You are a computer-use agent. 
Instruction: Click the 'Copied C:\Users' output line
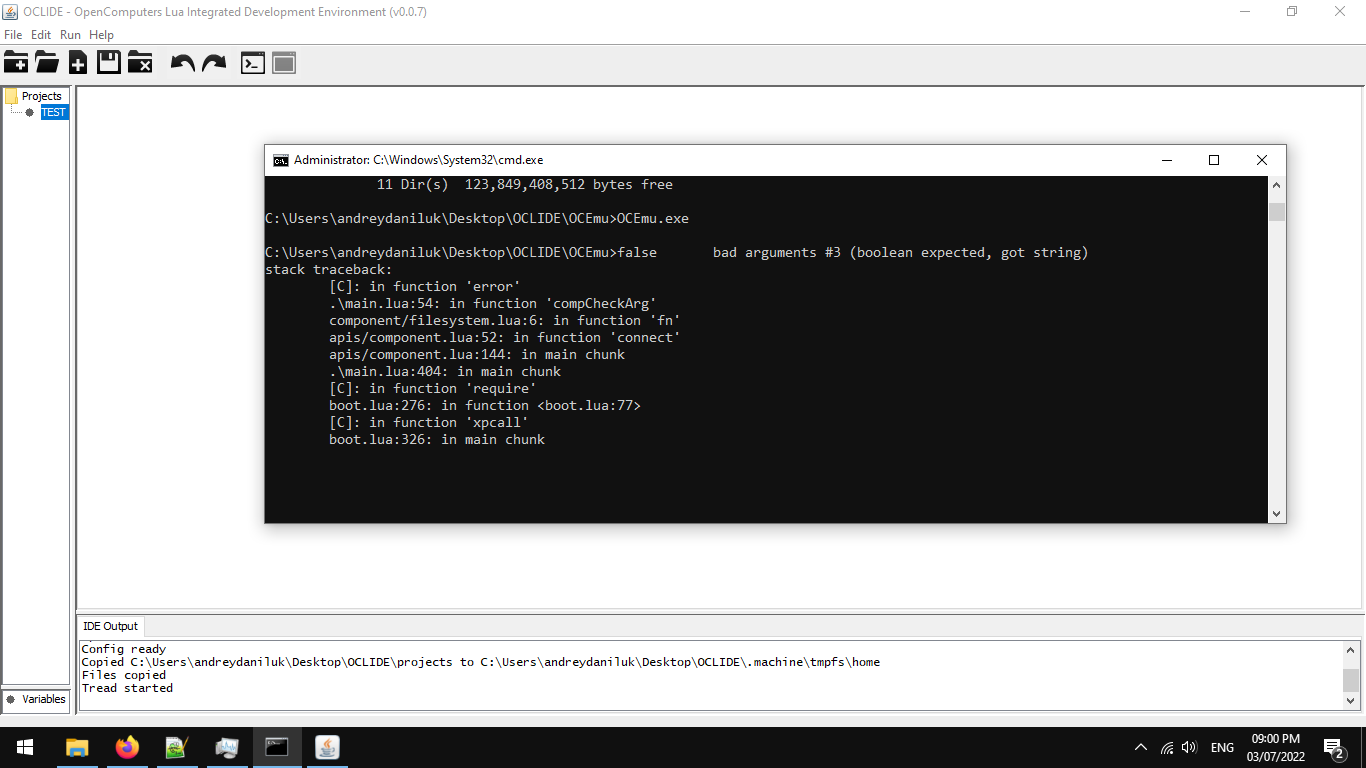[481, 662]
